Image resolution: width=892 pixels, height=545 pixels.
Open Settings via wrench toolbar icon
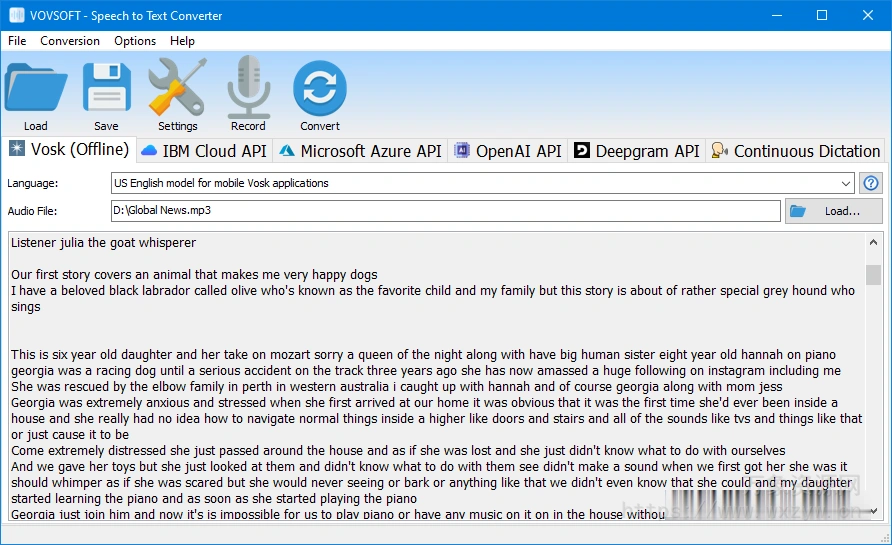[177, 89]
